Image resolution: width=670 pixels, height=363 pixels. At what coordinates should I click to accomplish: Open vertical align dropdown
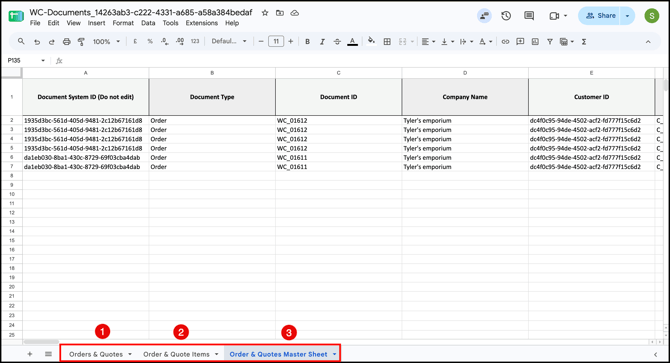pos(447,41)
